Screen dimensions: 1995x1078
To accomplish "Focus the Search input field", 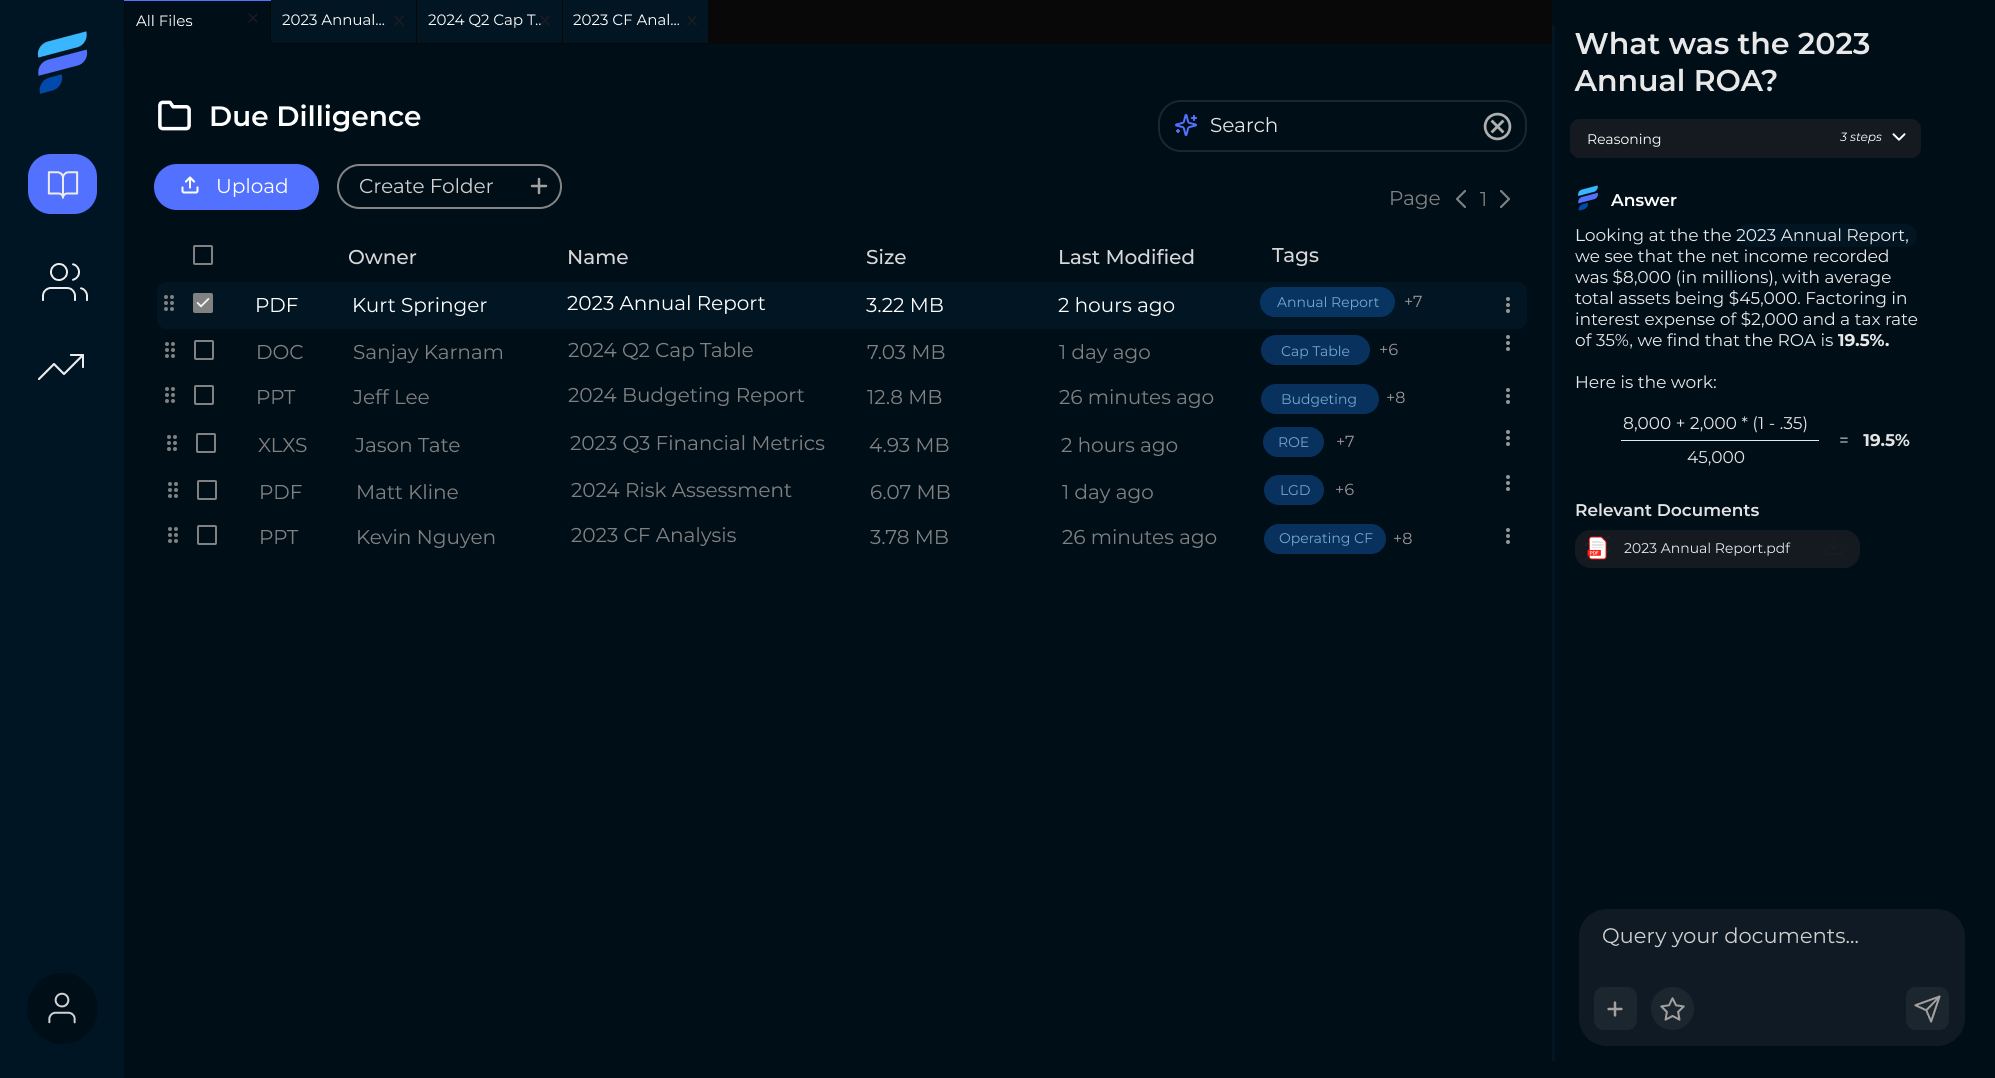I will 1342,126.
